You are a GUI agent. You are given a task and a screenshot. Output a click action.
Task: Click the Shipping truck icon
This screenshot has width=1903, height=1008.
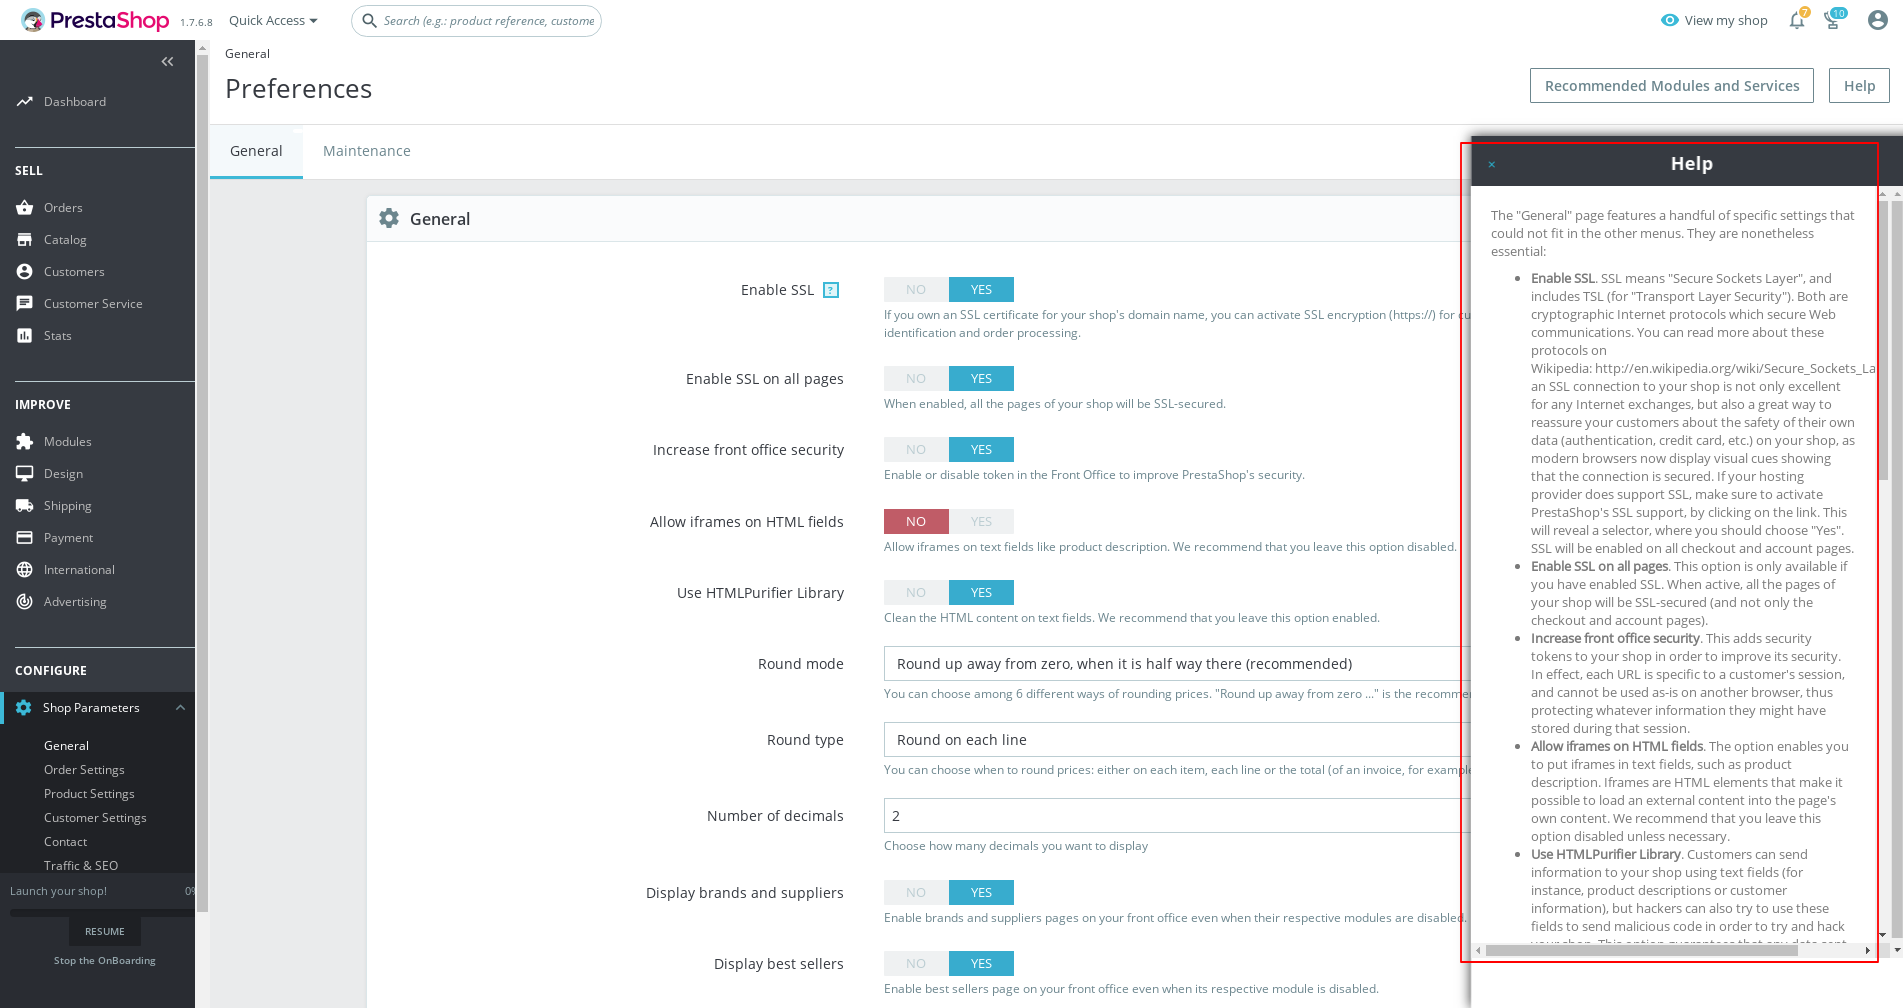tap(24, 506)
